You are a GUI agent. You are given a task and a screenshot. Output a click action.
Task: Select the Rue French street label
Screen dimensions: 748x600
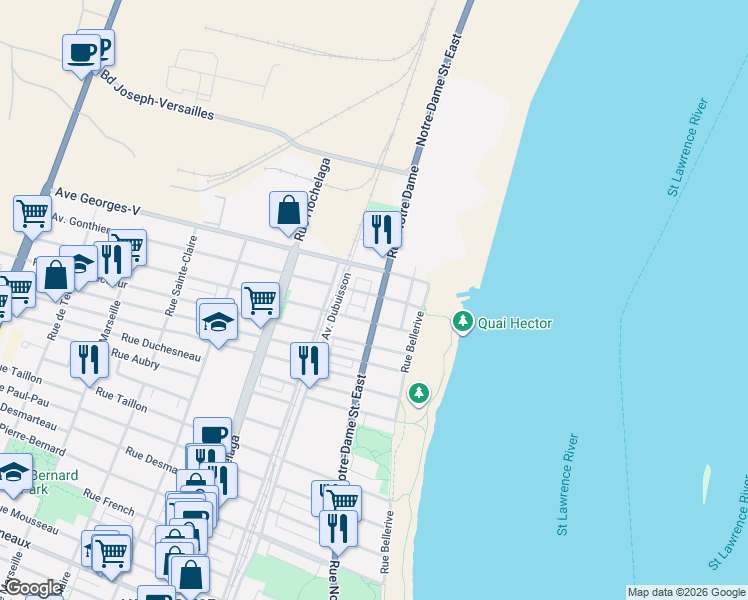pos(109,502)
